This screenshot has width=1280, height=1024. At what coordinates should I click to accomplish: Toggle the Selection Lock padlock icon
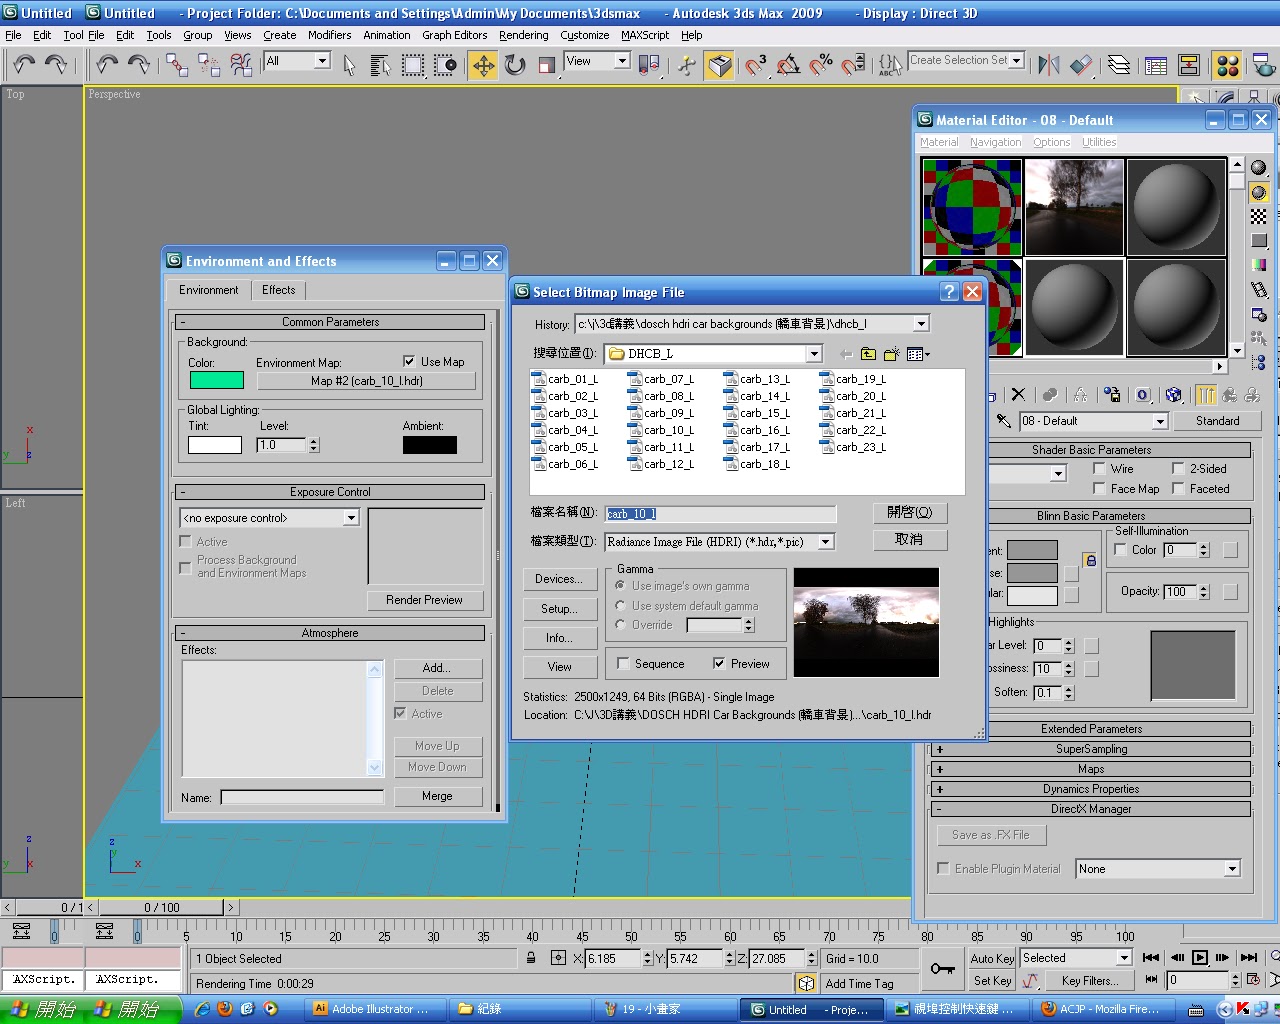click(531, 958)
